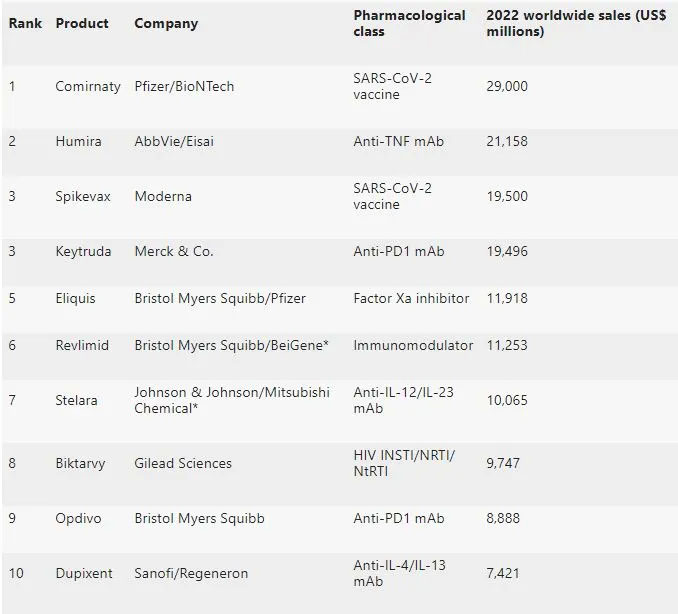Click the Spikevax product cell
The height and width of the screenshot is (614, 678).
[83, 196]
